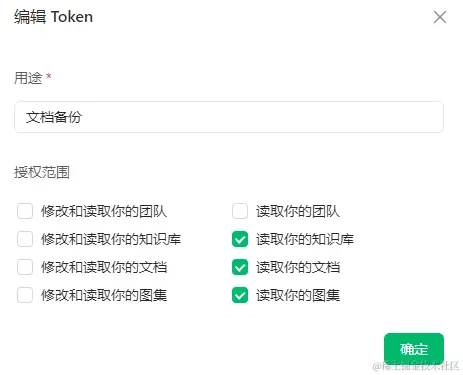Click the label text 读取你的文档
This screenshot has height=375, width=463.
point(298,267)
